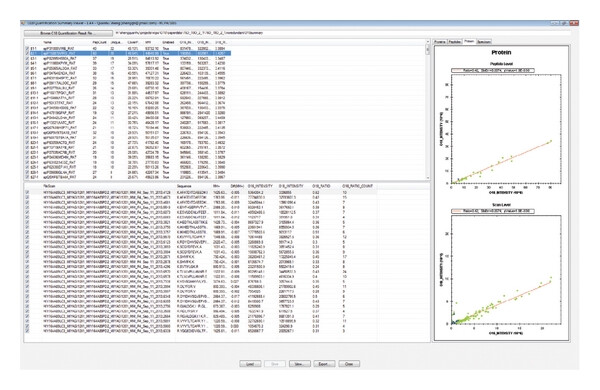Click the Peptide Level scatter plot
This screenshot has width=600, height=390.
(506, 129)
